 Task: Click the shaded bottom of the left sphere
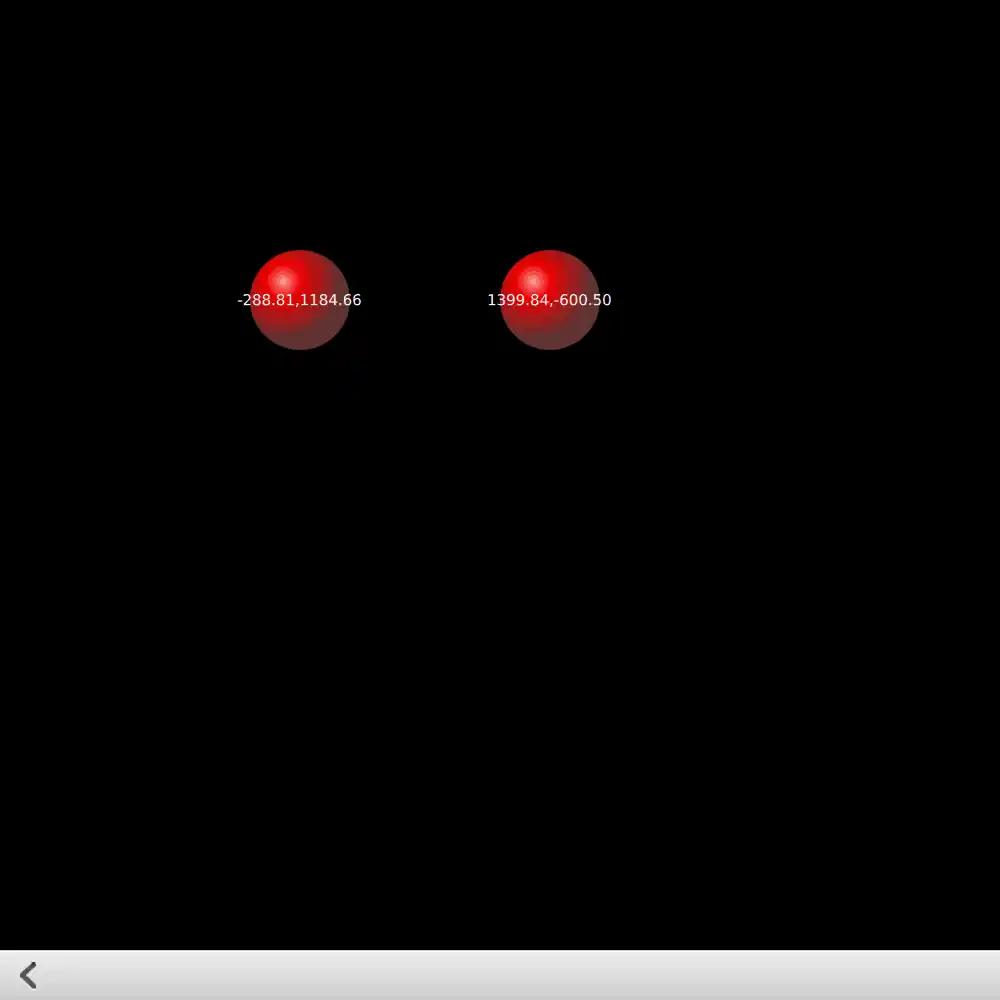coord(300,335)
